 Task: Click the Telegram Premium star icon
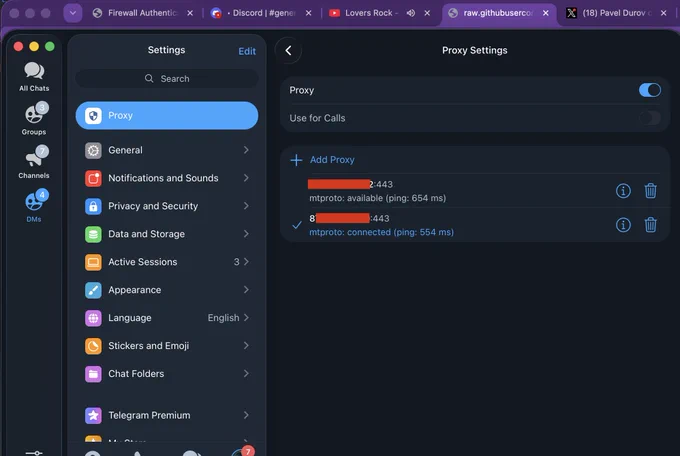(93, 415)
